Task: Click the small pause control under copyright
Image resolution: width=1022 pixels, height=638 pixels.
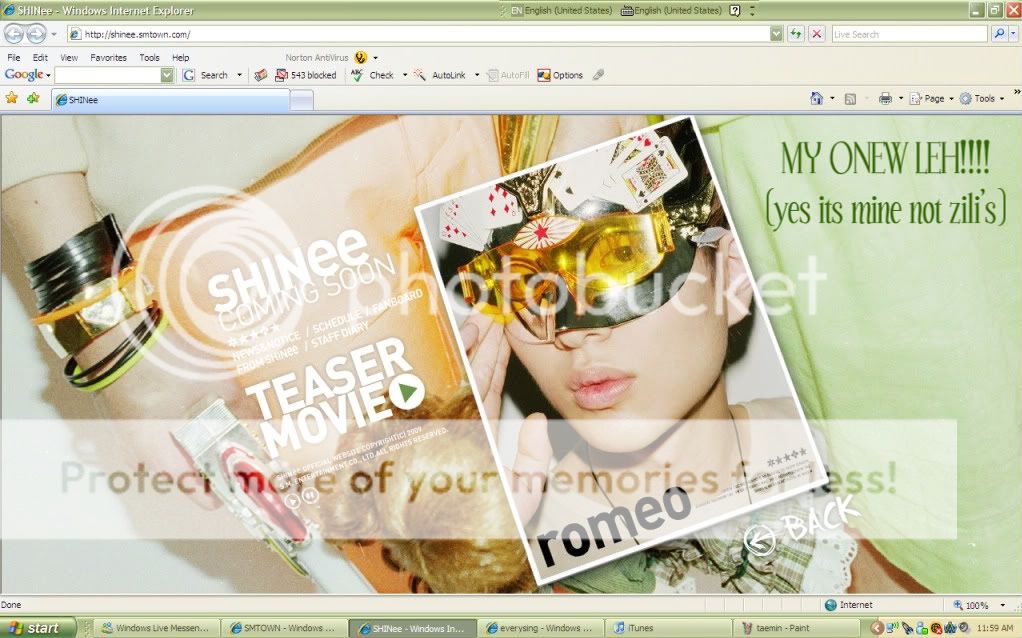Action: click(x=311, y=497)
